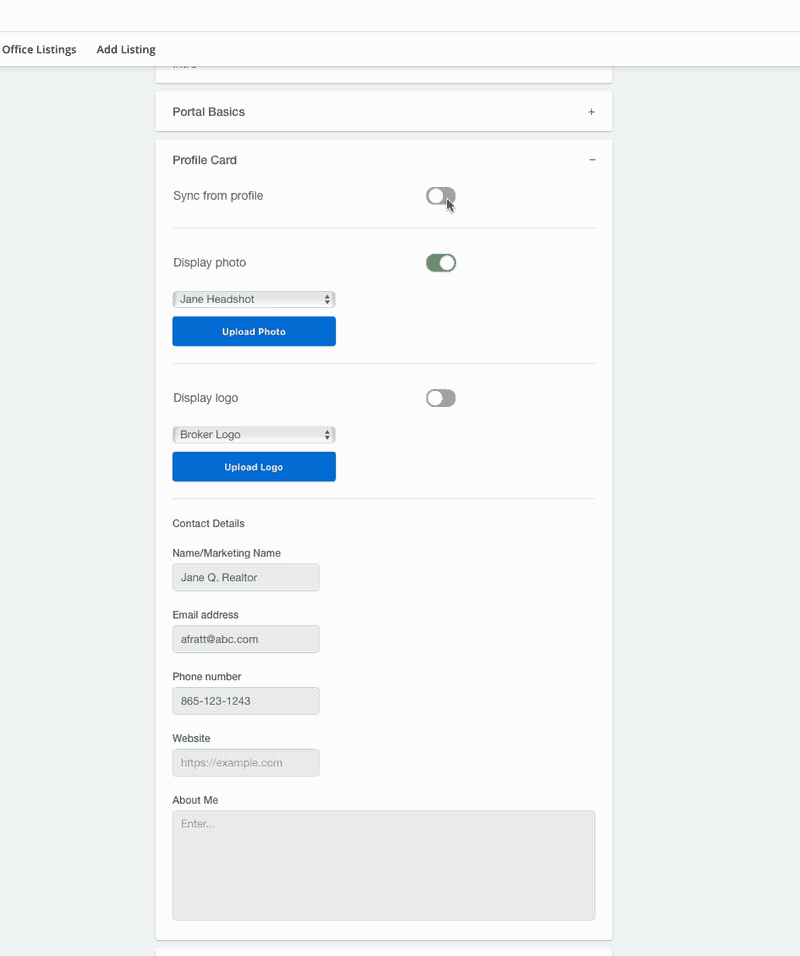Open the Office Listings menu item
Image resolution: width=800 pixels, height=956 pixels.
pos(39,49)
